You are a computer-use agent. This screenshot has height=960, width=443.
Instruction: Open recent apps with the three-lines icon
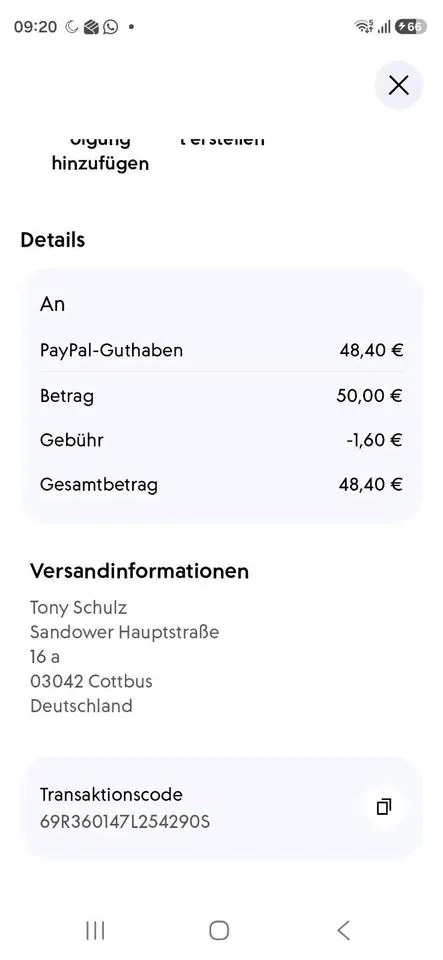[x=95, y=930]
